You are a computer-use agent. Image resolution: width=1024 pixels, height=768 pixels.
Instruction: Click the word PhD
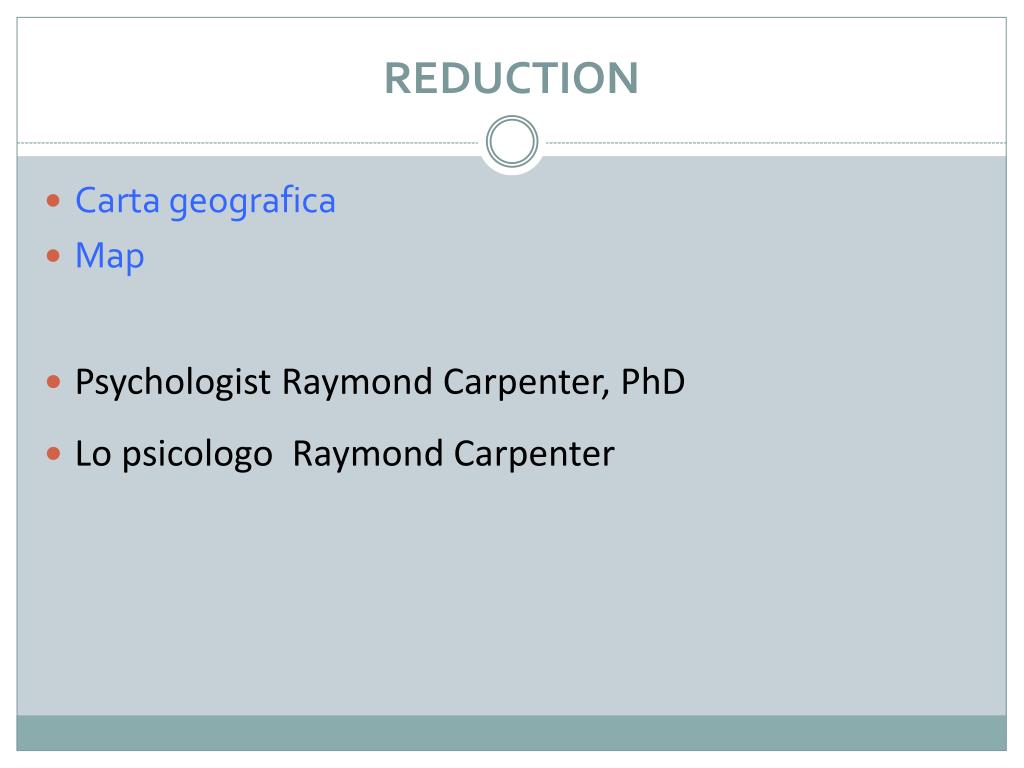click(x=652, y=381)
